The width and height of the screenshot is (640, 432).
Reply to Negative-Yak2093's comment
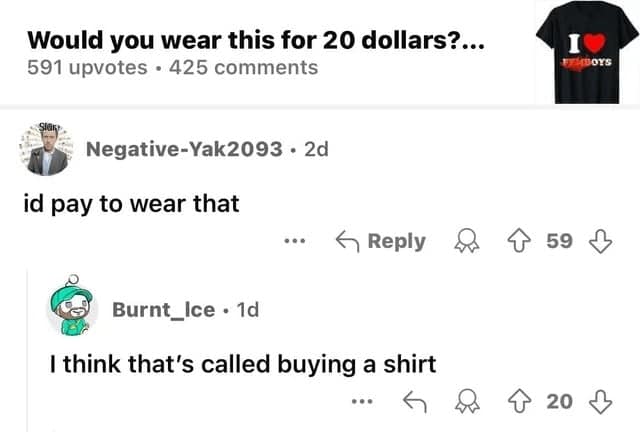point(380,241)
